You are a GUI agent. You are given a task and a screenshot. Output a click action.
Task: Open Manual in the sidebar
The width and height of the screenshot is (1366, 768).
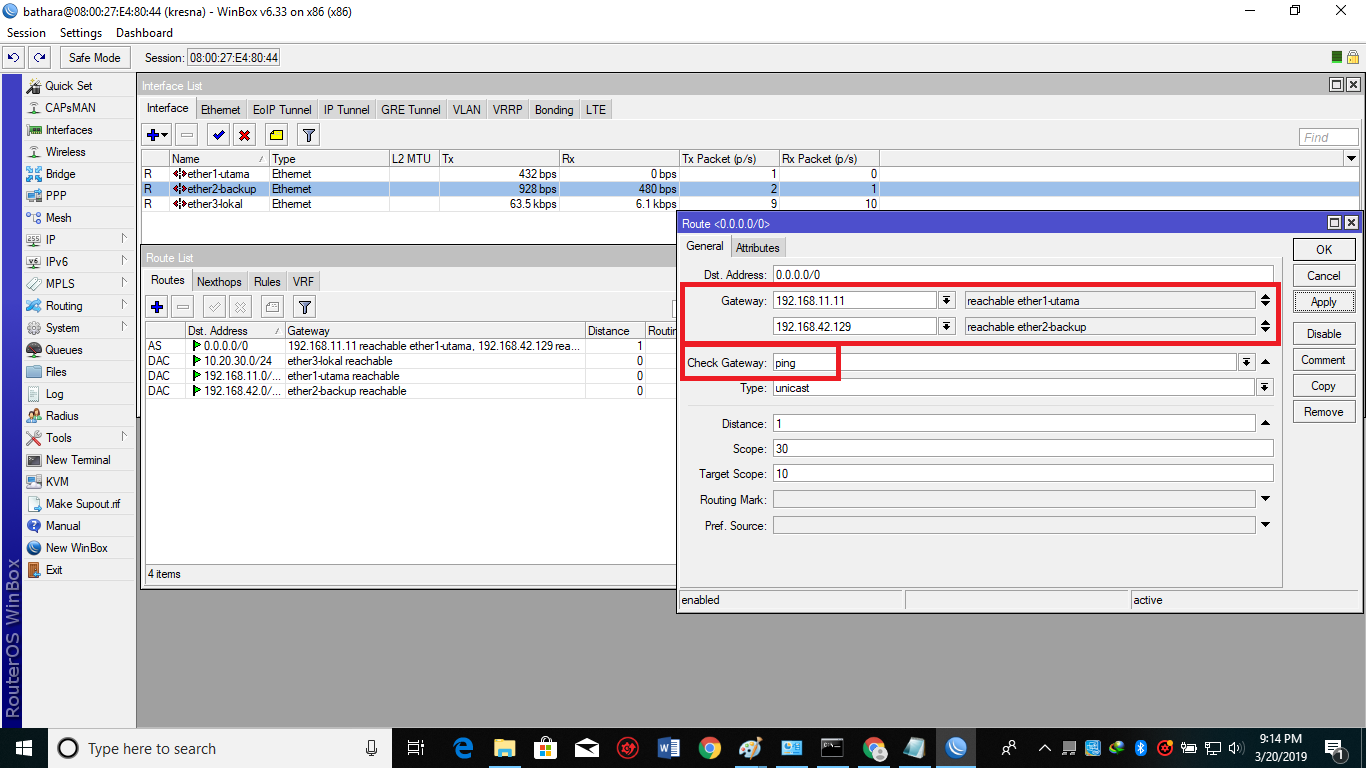tap(62, 526)
